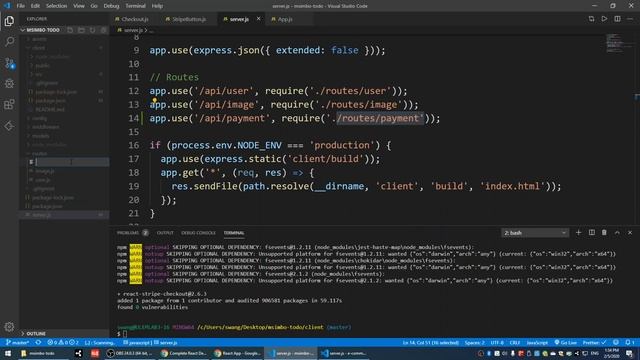The width and height of the screenshot is (640, 360).
Task: Open the editor More Actions ellipsis
Action: [x=630, y=19]
